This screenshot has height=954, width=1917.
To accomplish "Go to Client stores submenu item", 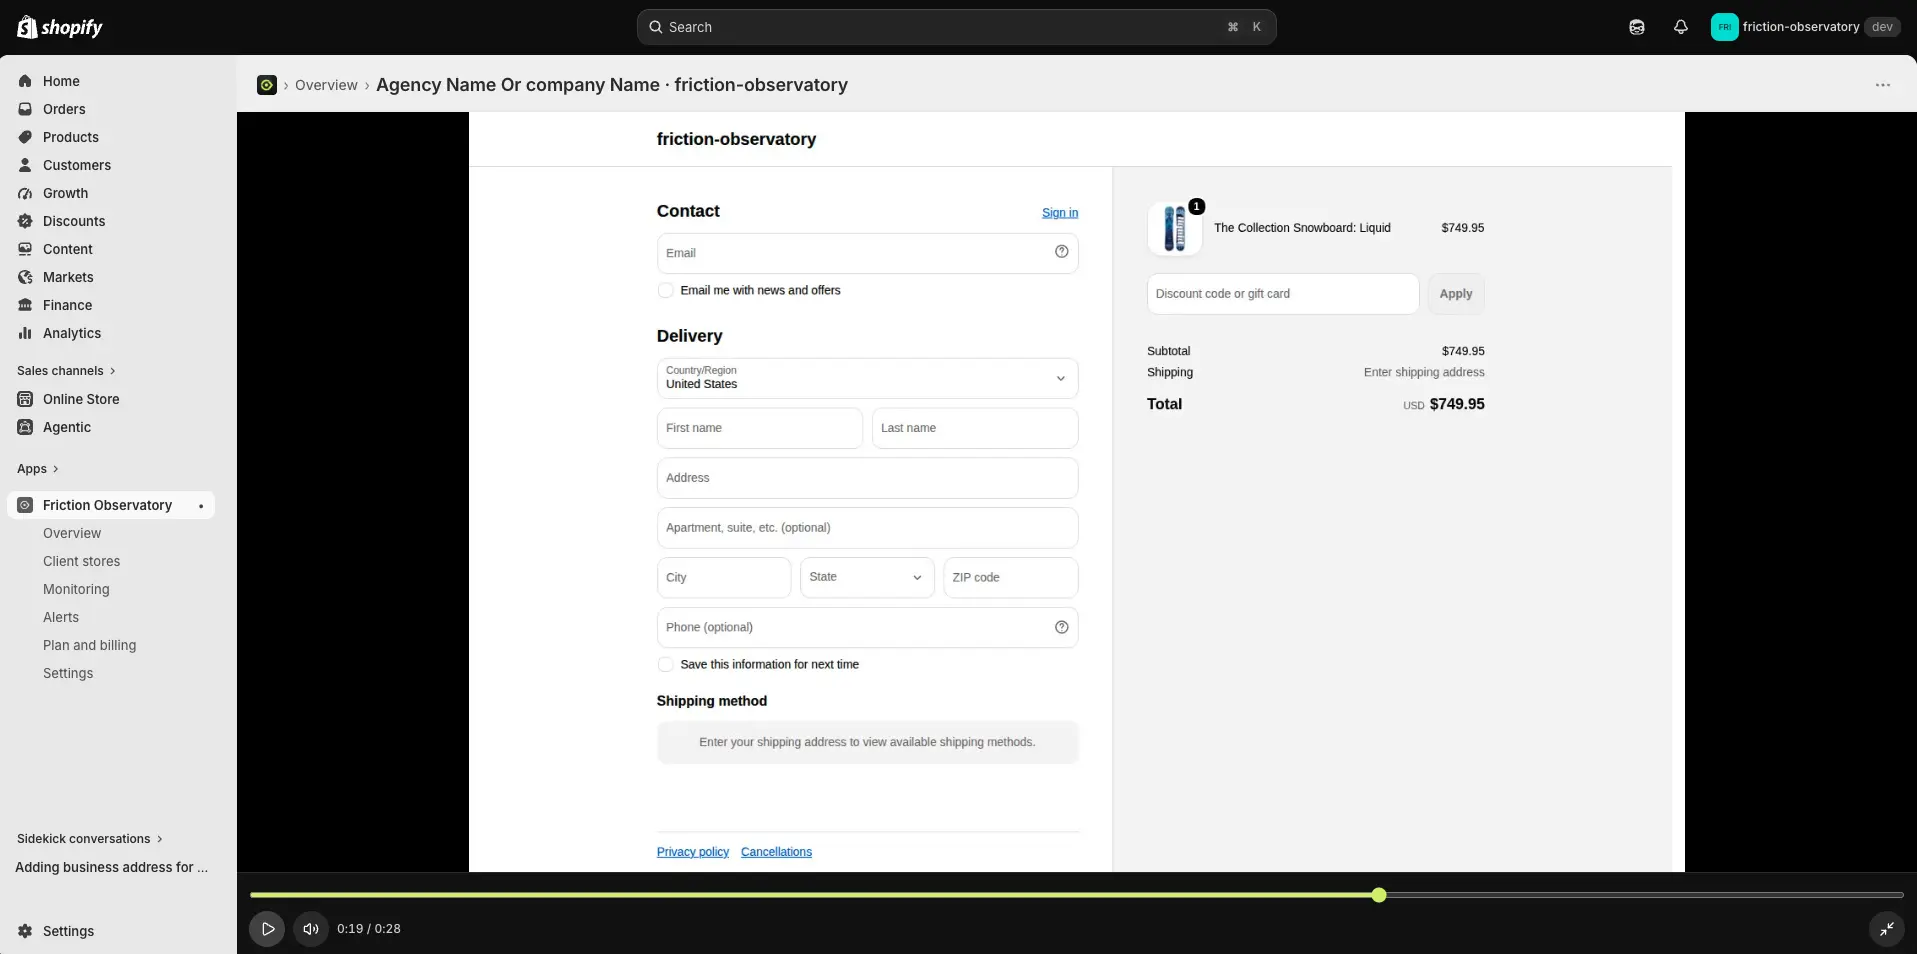I will 81,561.
